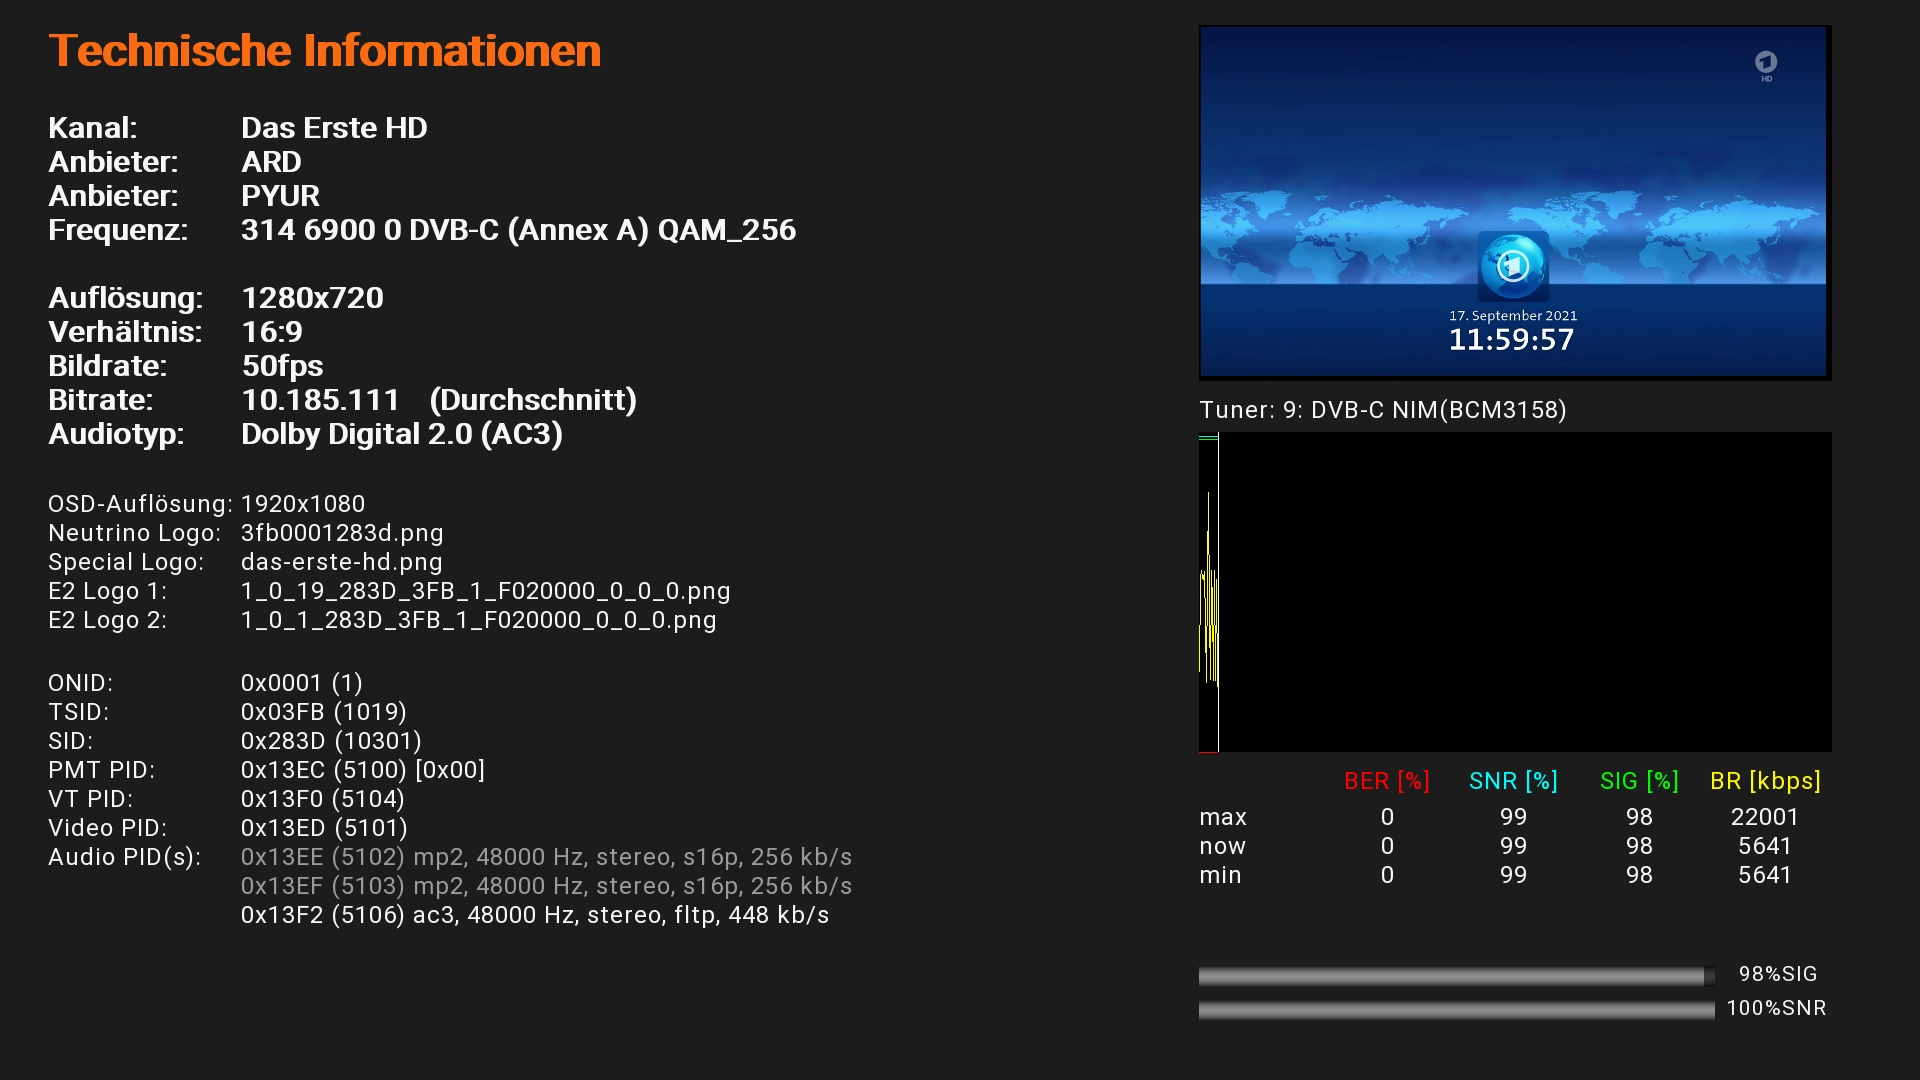Click the Technische Informationen title
Viewport: 1920px width, 1080px height.
[324, 51]
